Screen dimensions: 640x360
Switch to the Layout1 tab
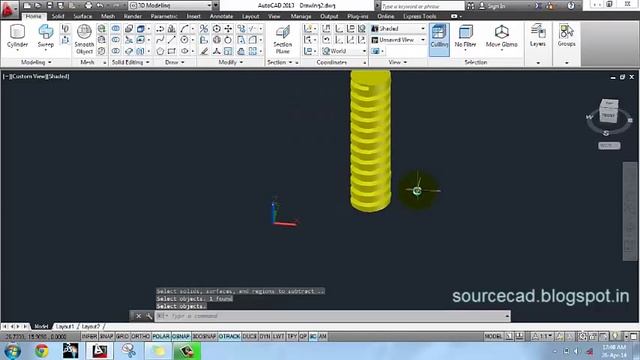(64, 327)
